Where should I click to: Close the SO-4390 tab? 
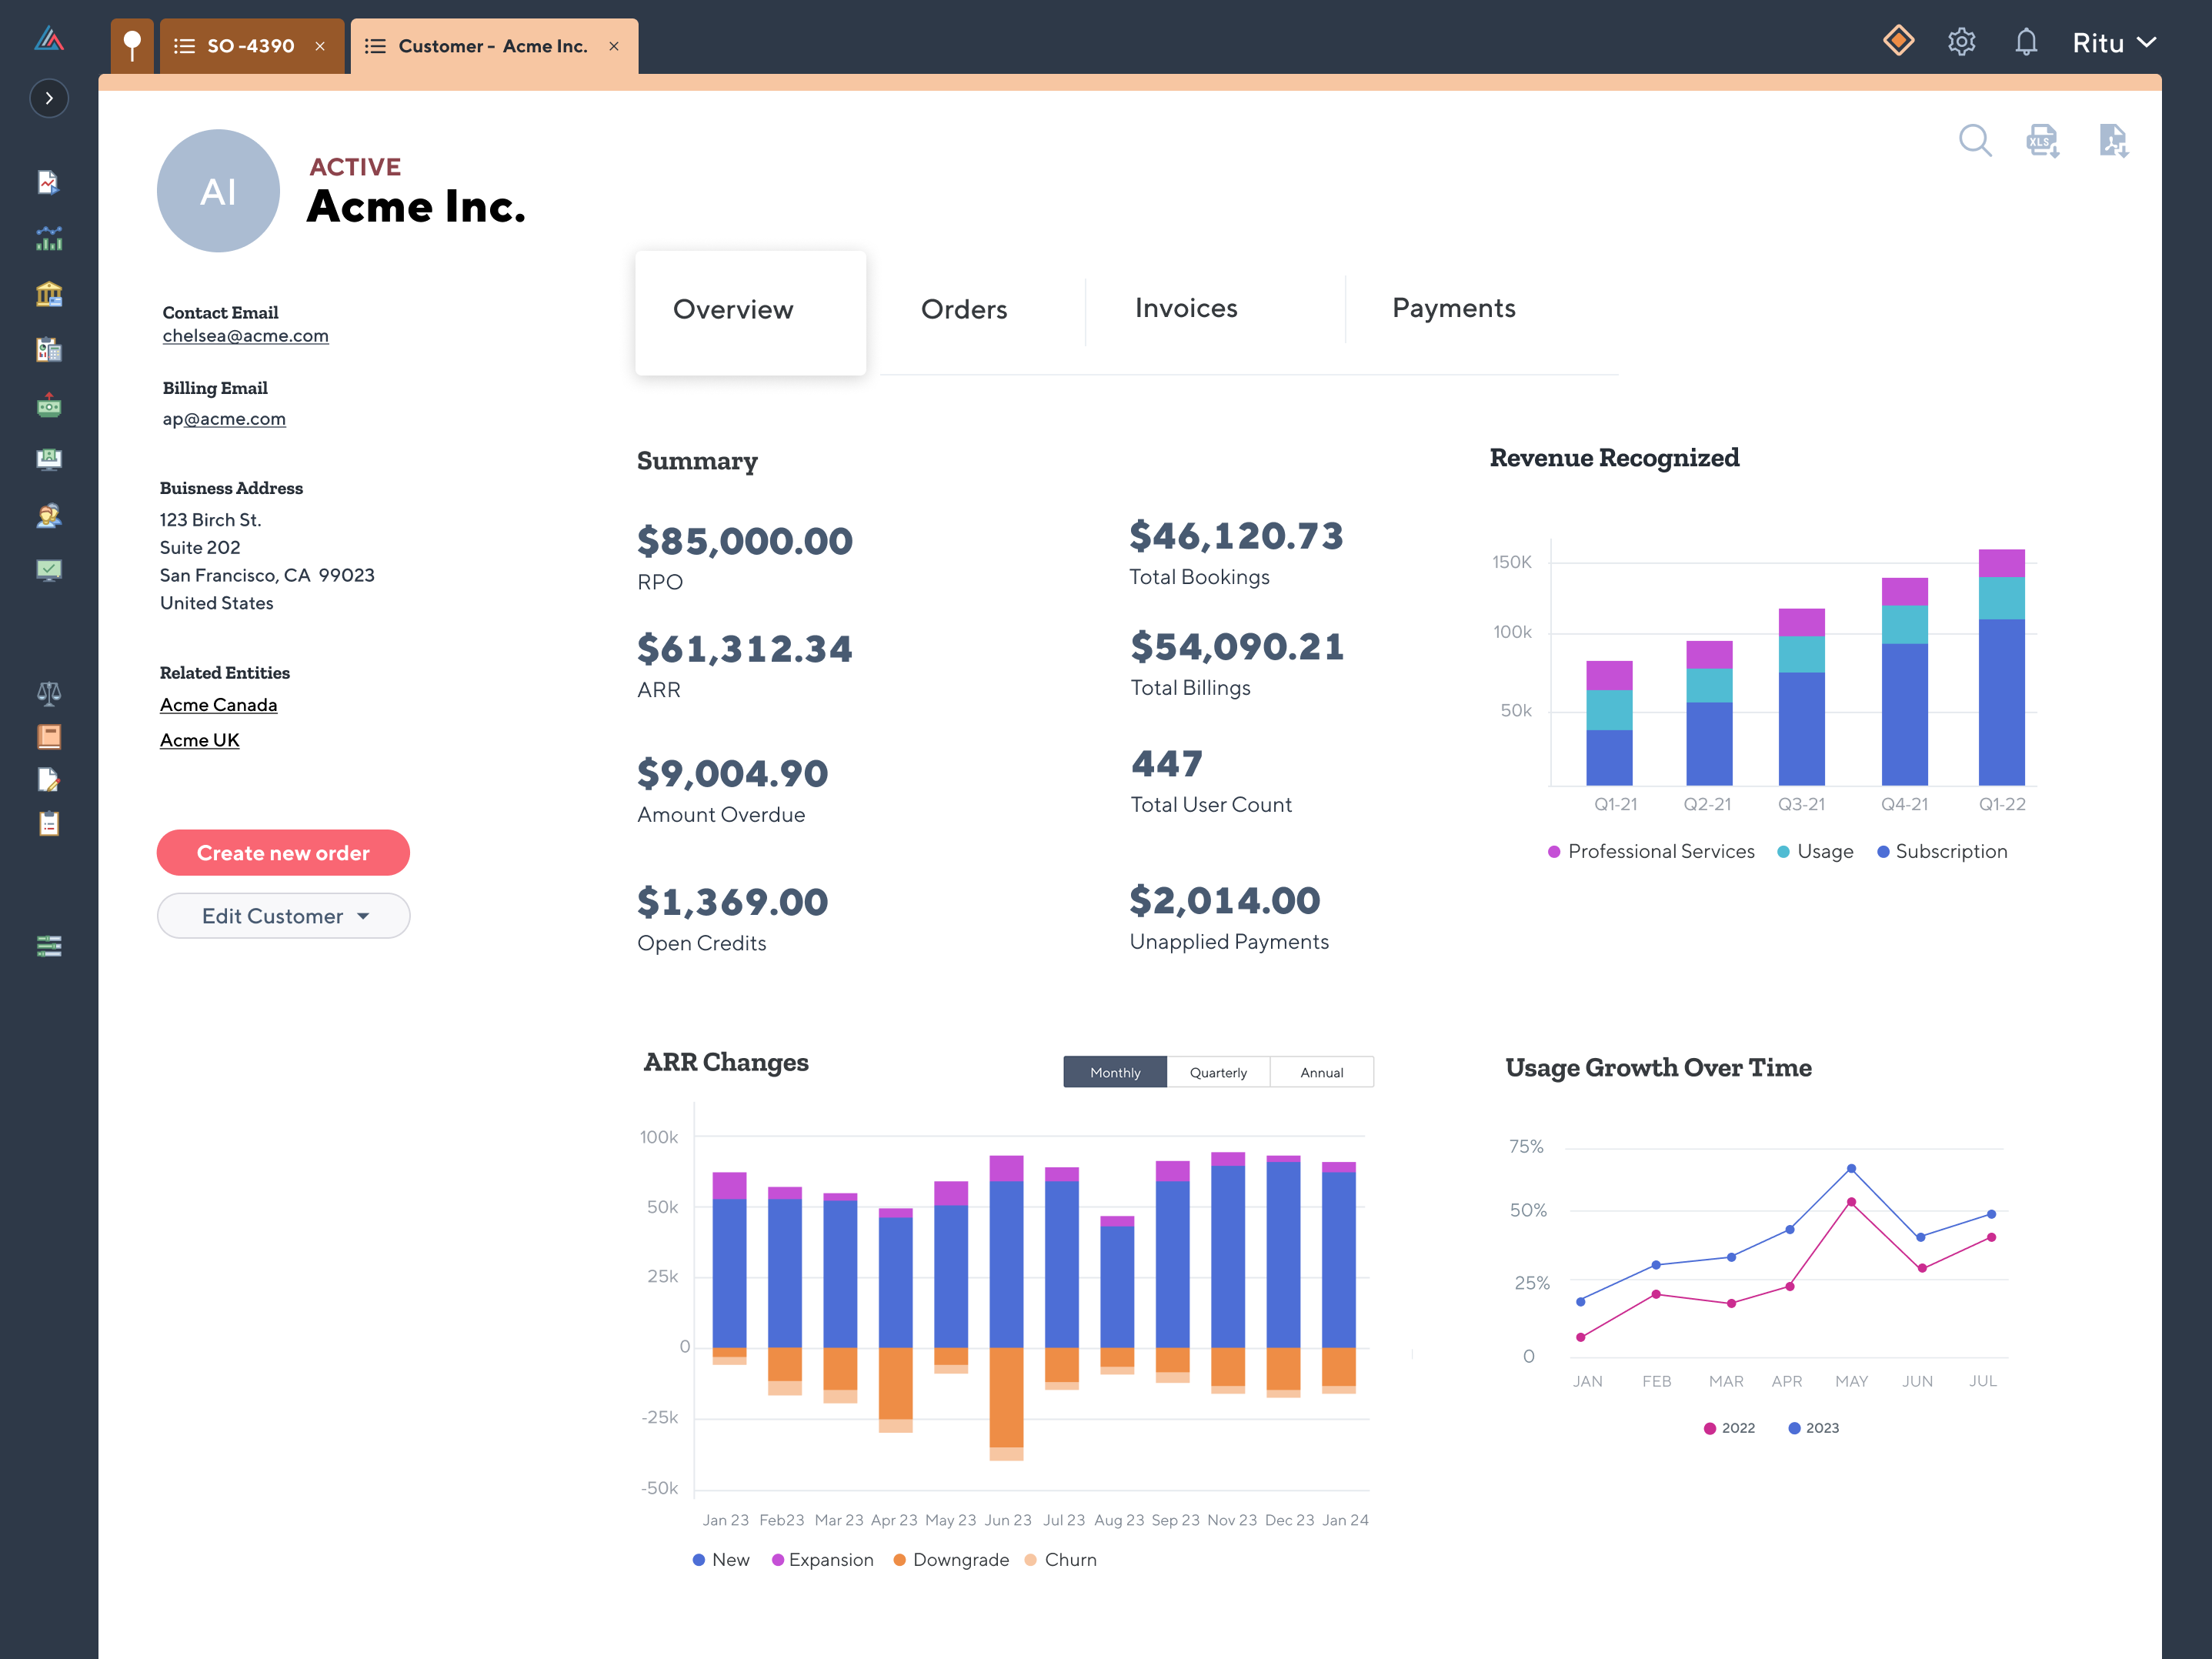[x=320, y=46]
